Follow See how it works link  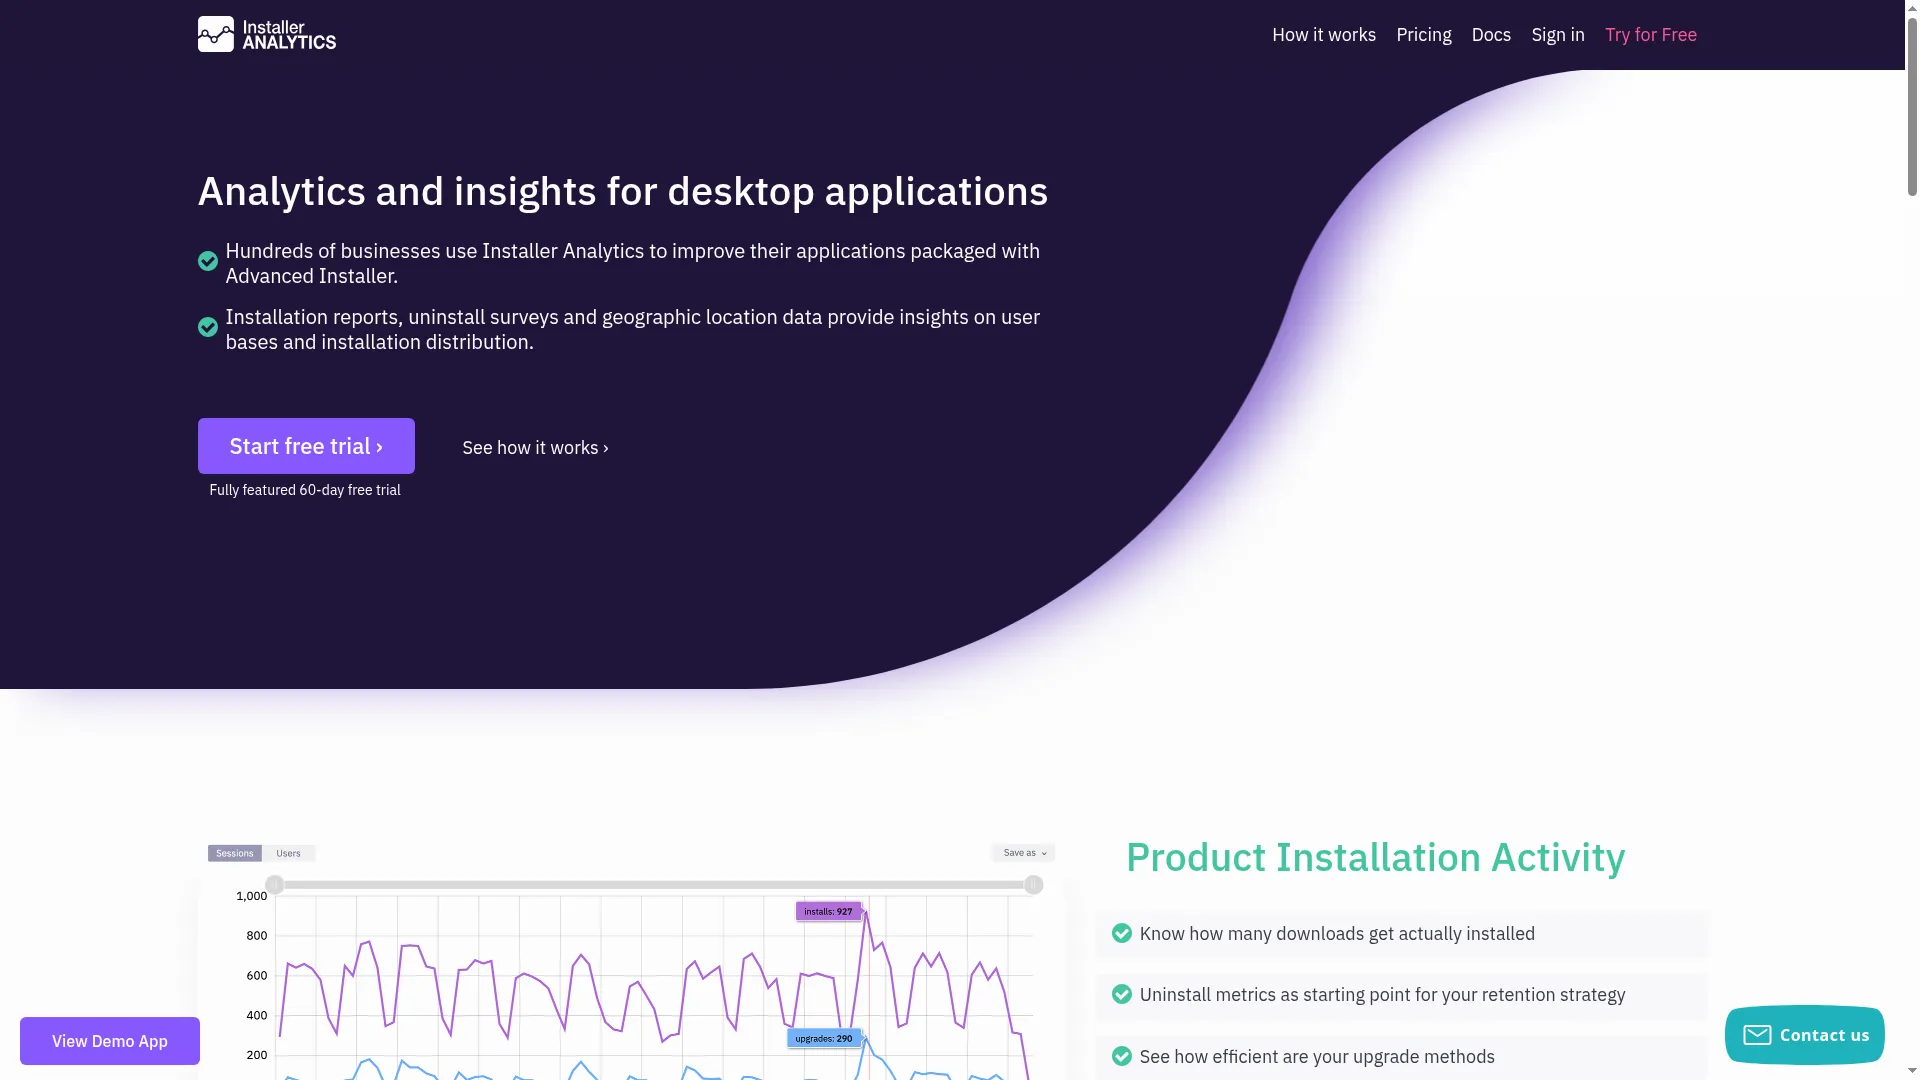[x=535, y=448]
